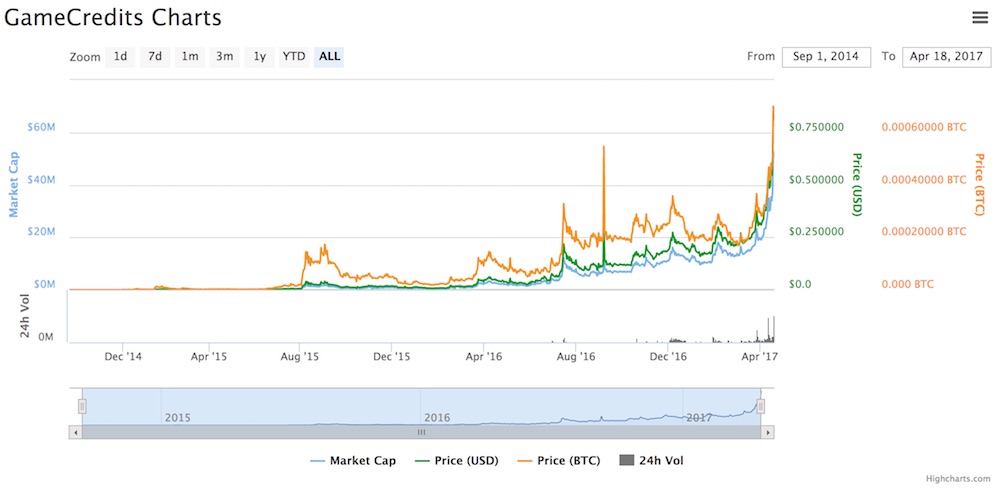The image size is (1000, 492).
Task: Click the navigator right range handle
Action: click(x=760, y=406)
